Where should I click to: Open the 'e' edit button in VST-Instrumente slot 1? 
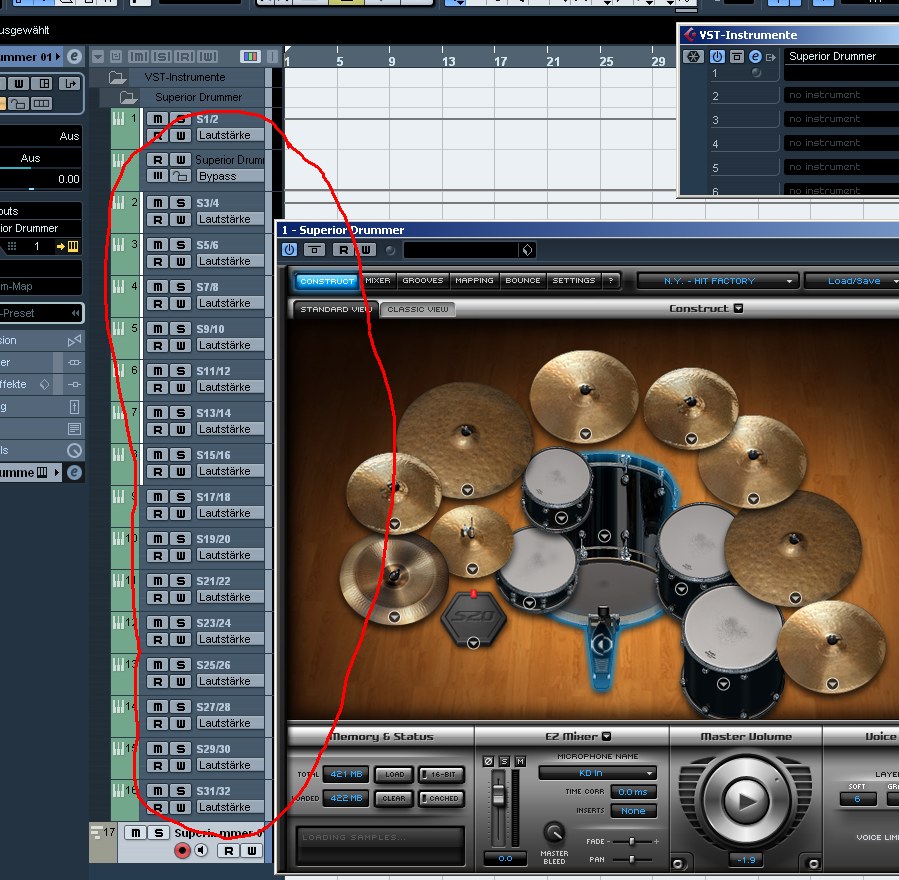coord(755,56)
